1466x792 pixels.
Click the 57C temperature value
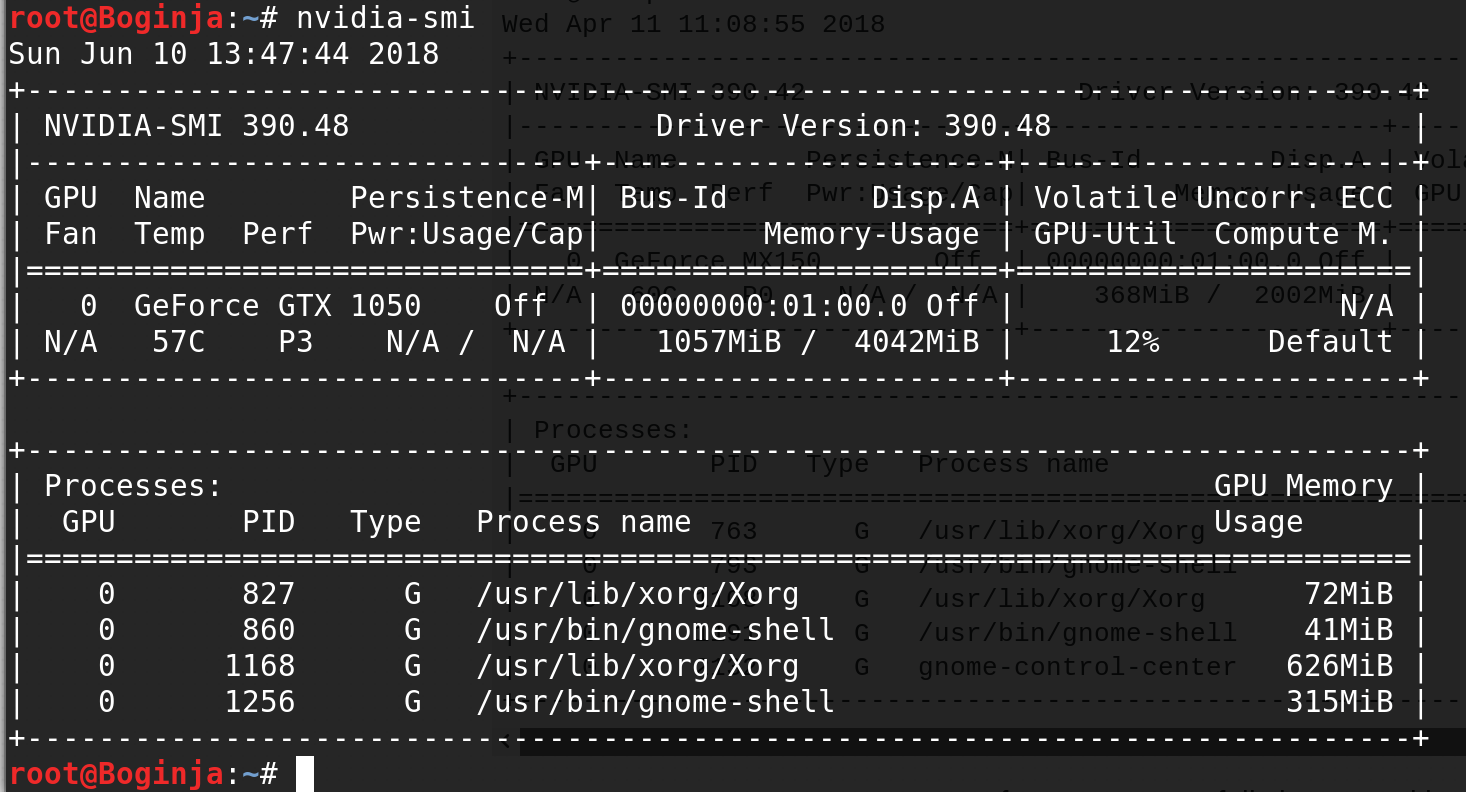coord(179,342)
